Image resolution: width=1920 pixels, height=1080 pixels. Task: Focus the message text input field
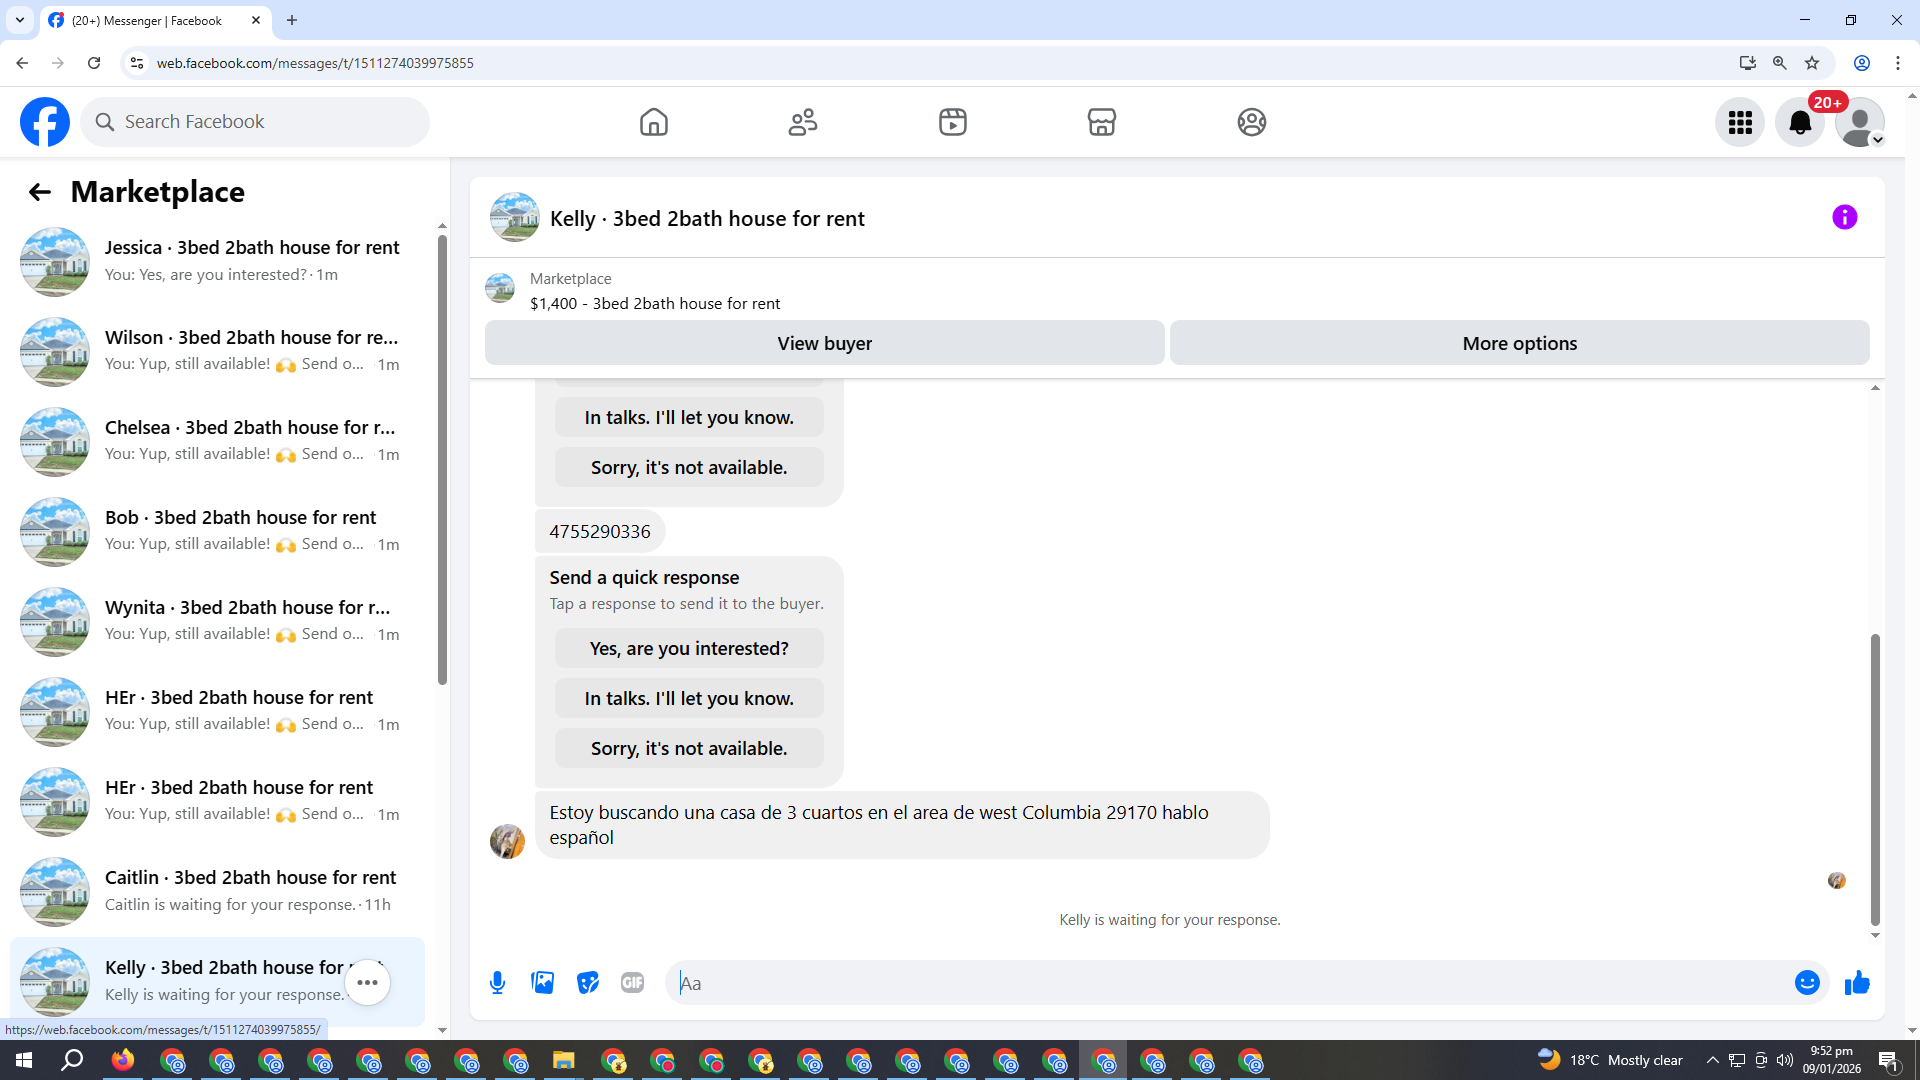coord(1230,983)
